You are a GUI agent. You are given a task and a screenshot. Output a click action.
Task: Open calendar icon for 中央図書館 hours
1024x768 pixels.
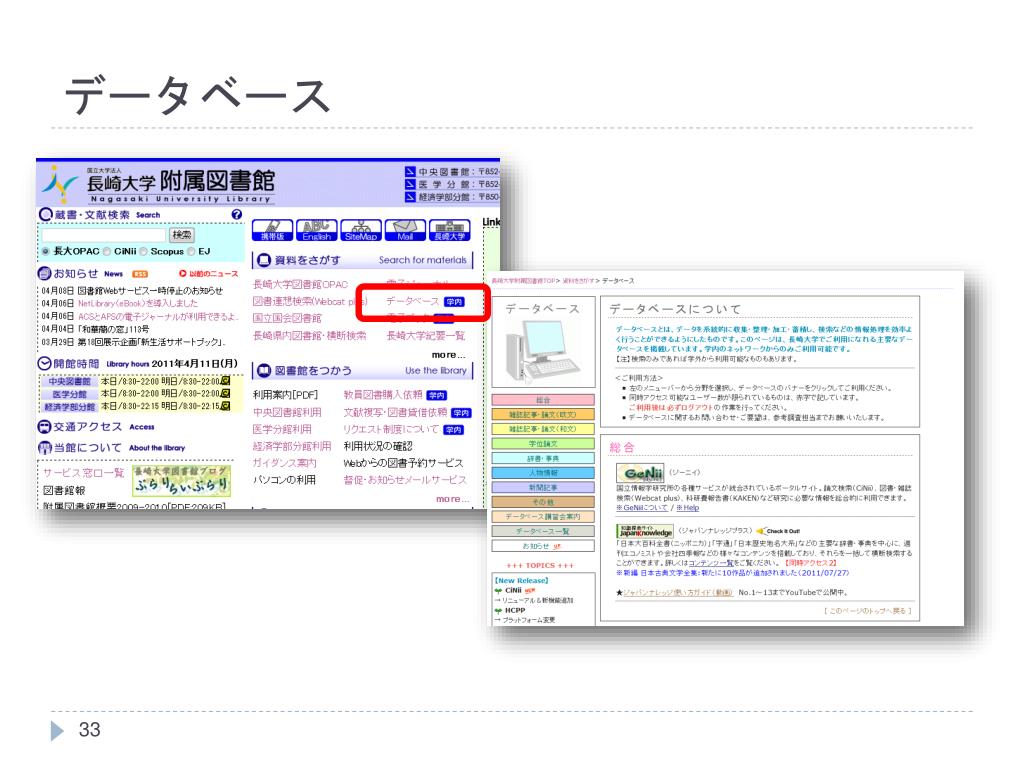[x=225, y=381]
